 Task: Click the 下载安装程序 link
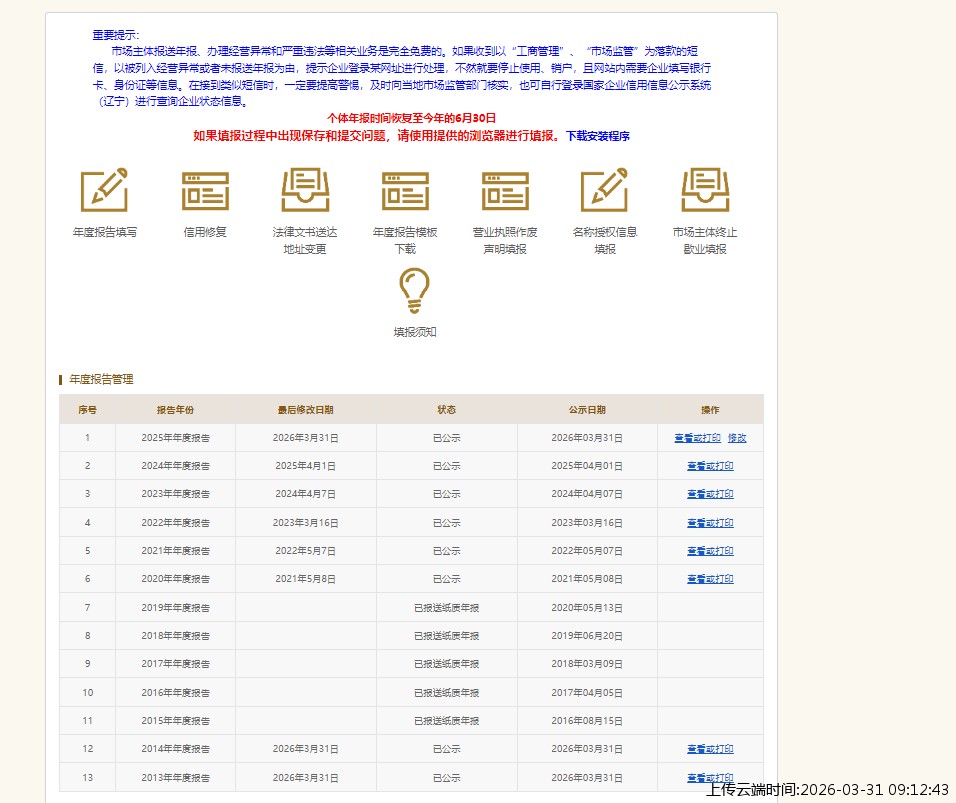(598, 136)
